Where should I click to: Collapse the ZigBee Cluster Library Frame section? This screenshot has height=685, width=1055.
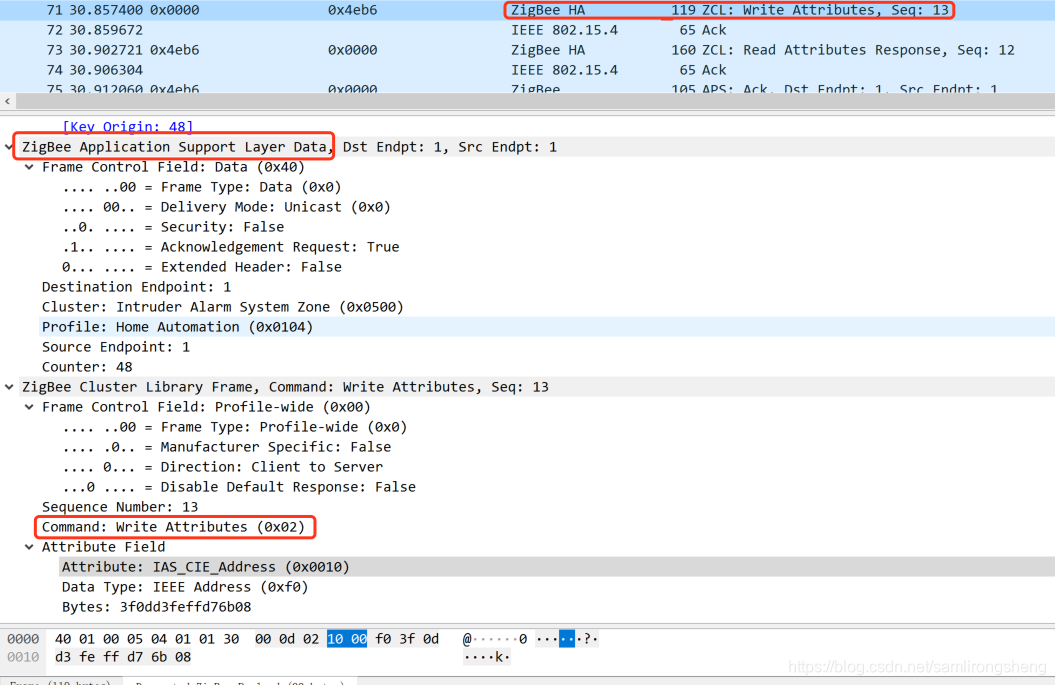coord(10,386)
